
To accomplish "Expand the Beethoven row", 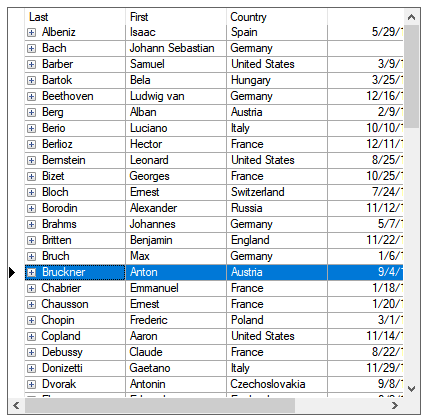I will click(31, 96).
